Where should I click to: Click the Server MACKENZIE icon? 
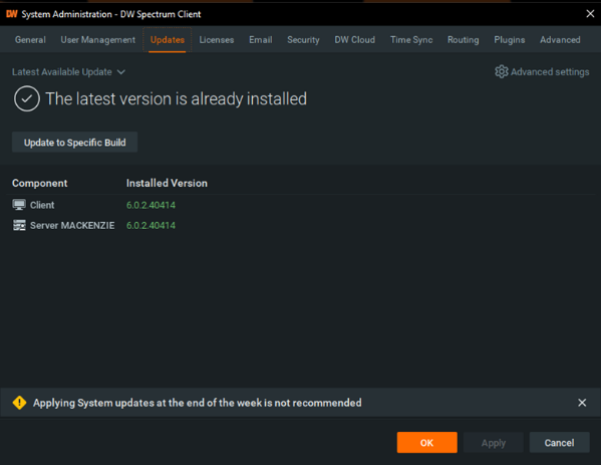pos(19,226)
